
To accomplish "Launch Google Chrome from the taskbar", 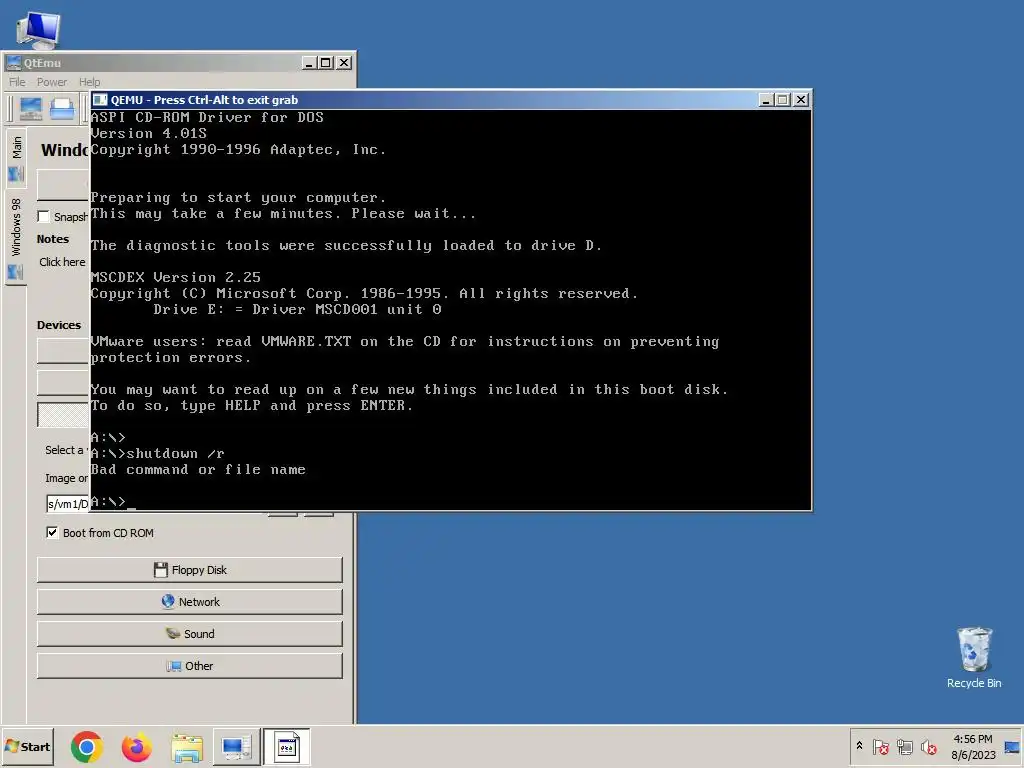I will [87, 747].
